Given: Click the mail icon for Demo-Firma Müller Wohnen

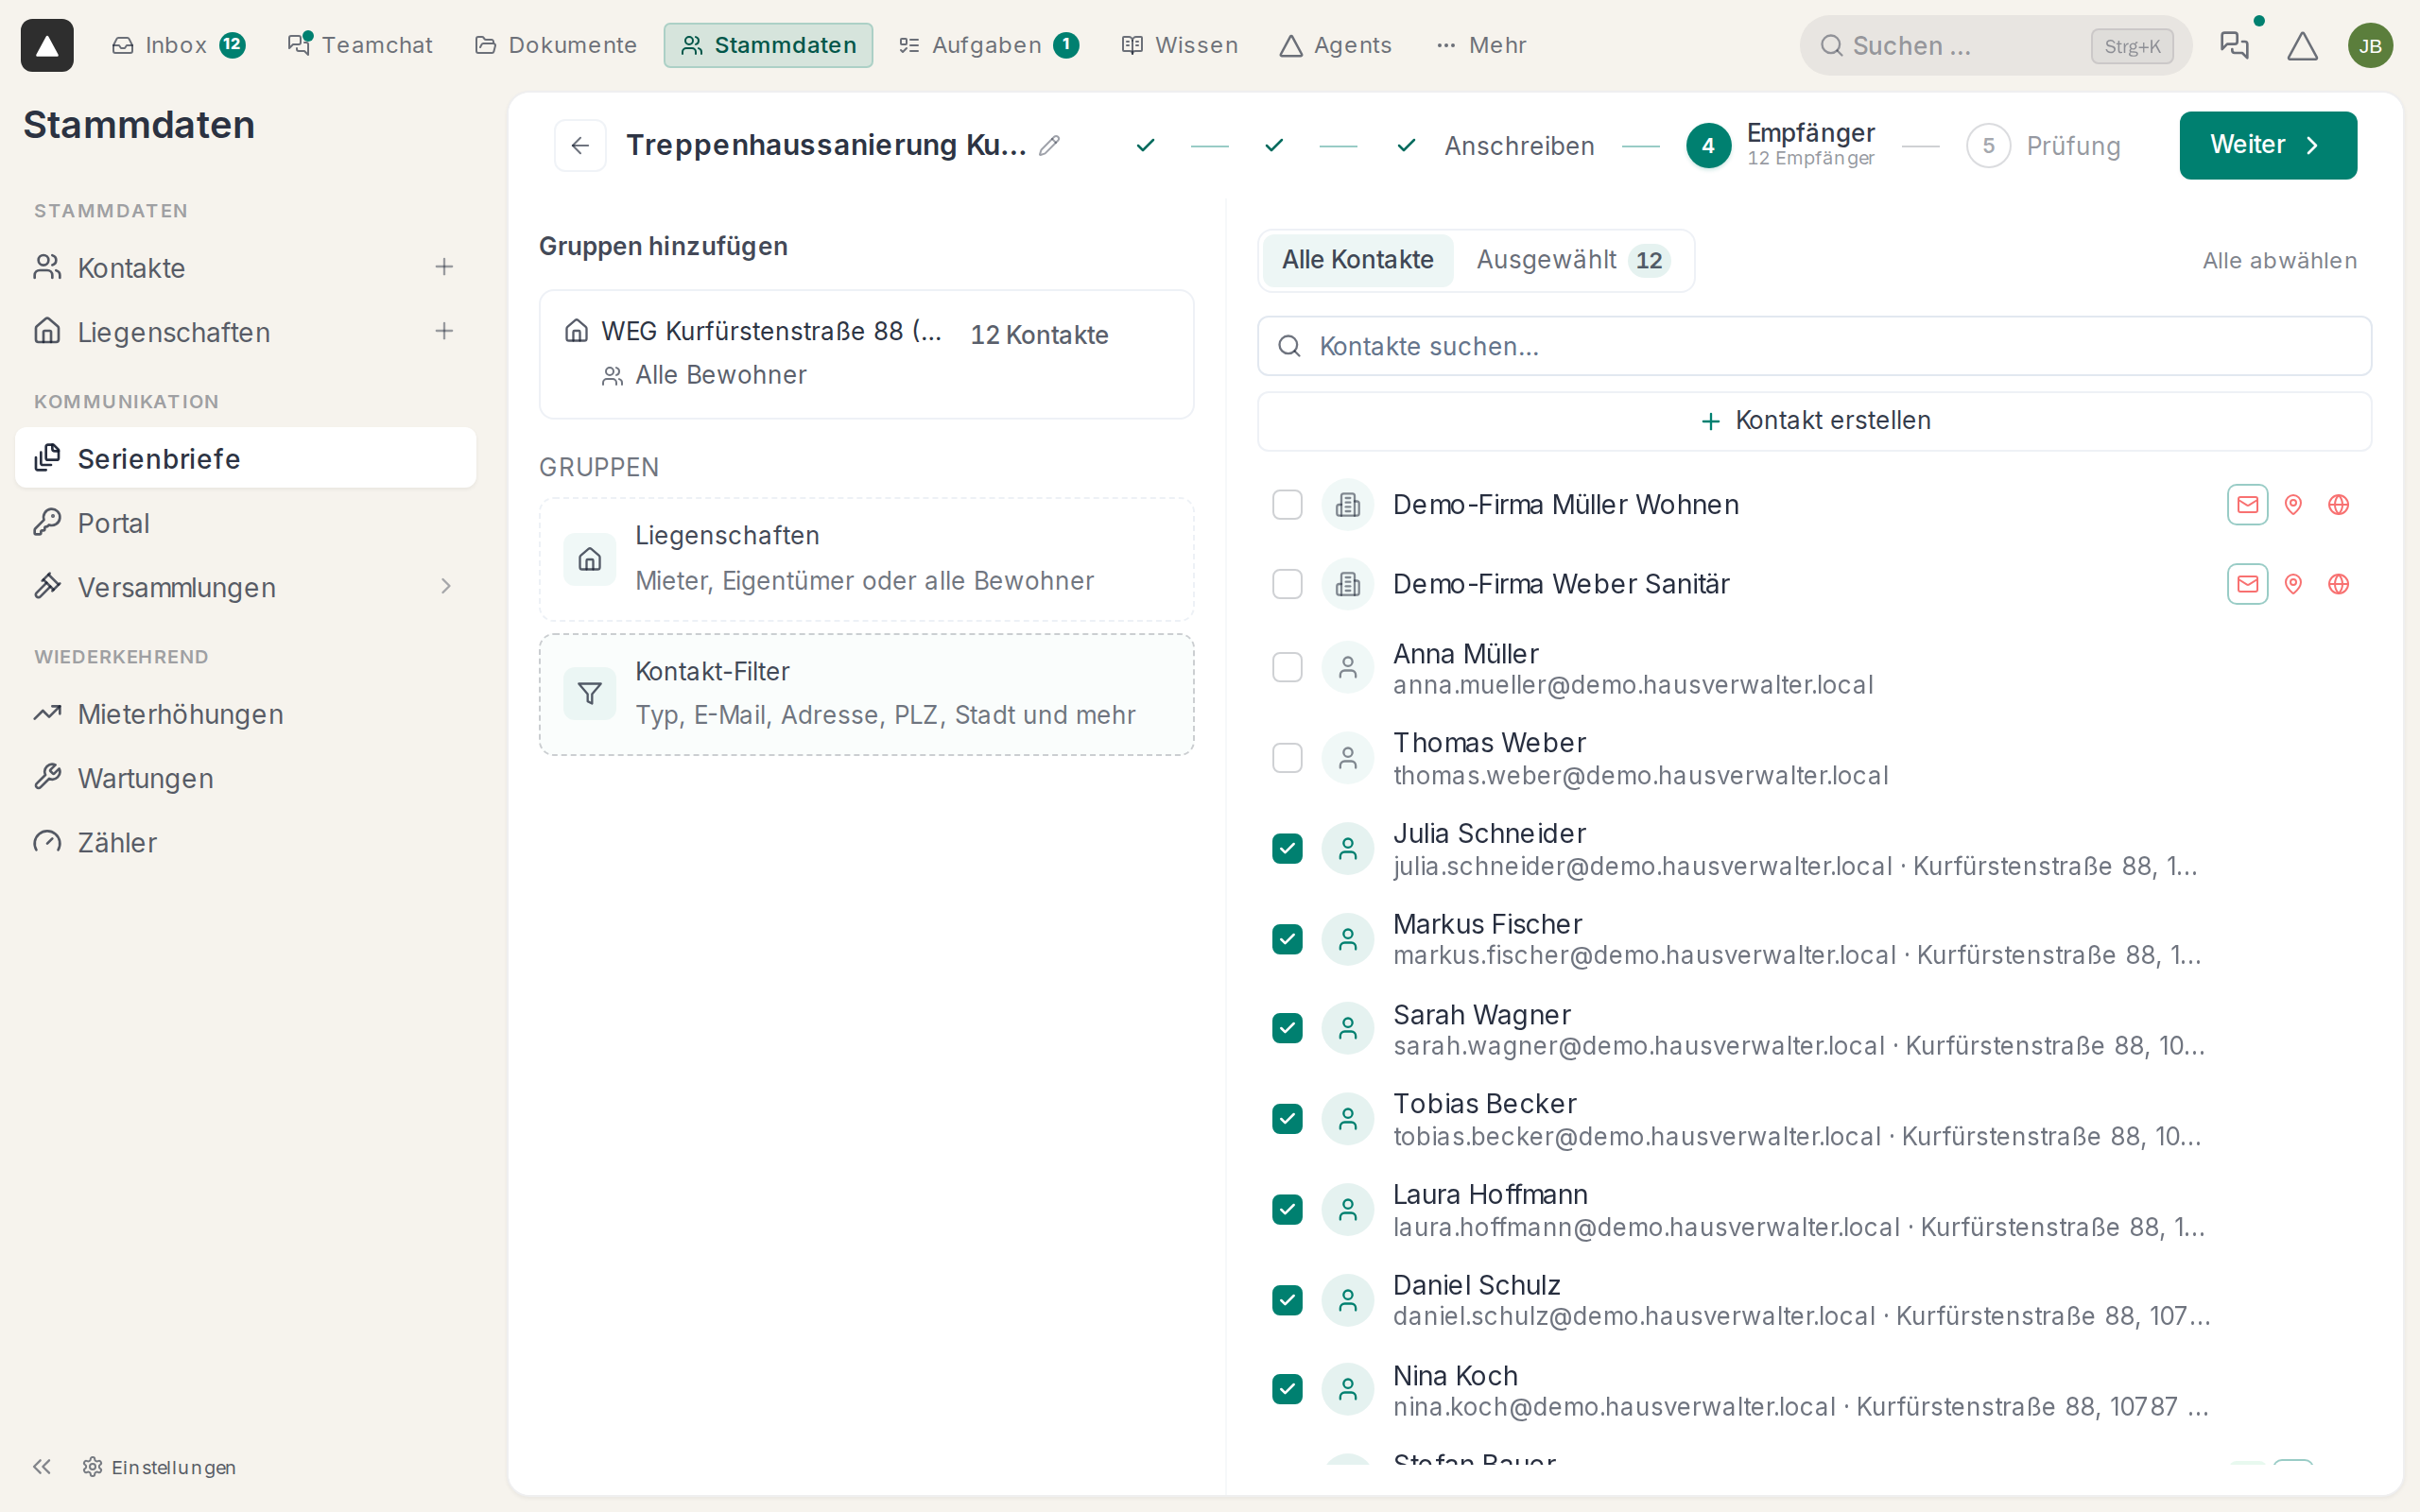Looking at the screenshot, I should (2248, 504).
